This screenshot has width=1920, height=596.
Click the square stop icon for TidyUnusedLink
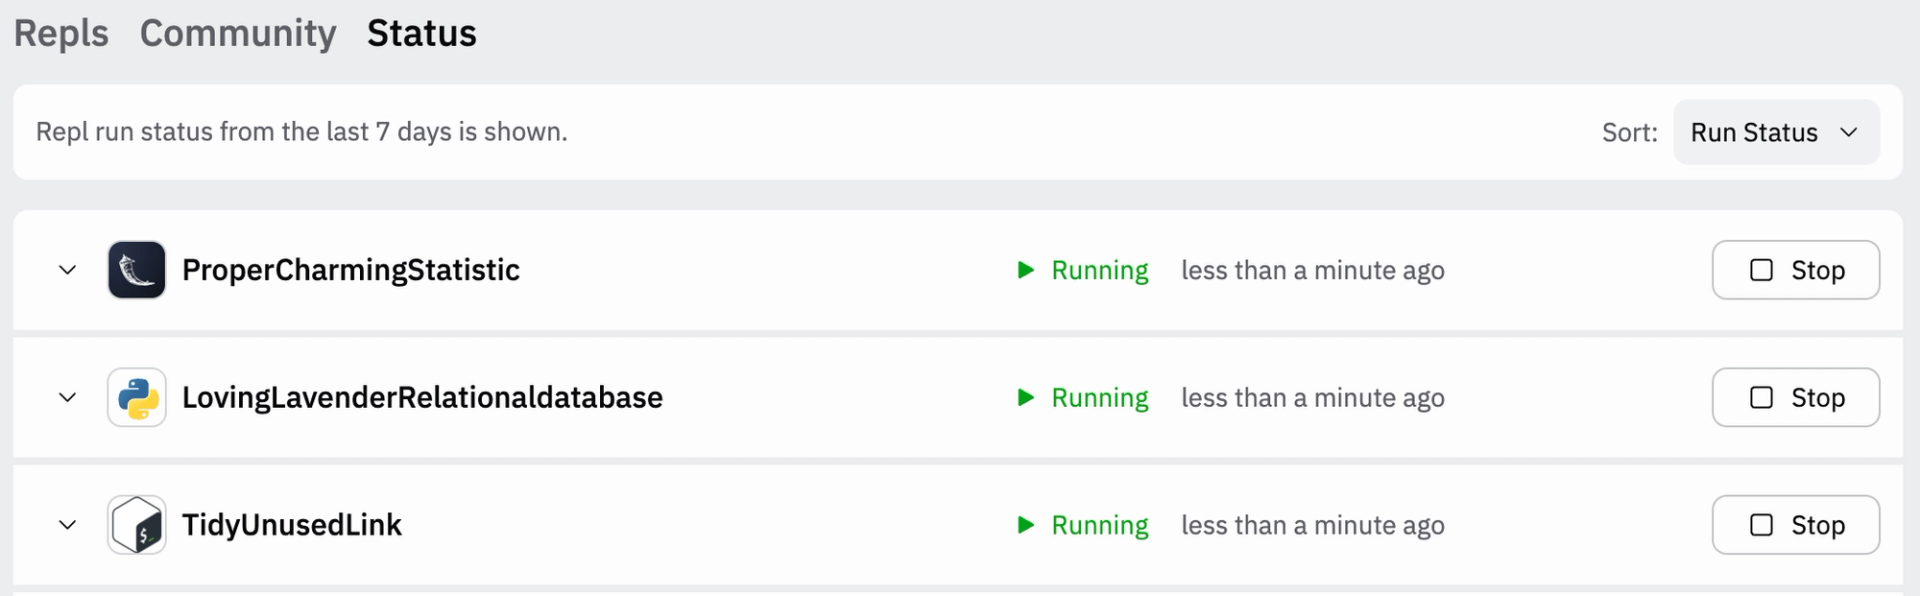(1761, 525)
